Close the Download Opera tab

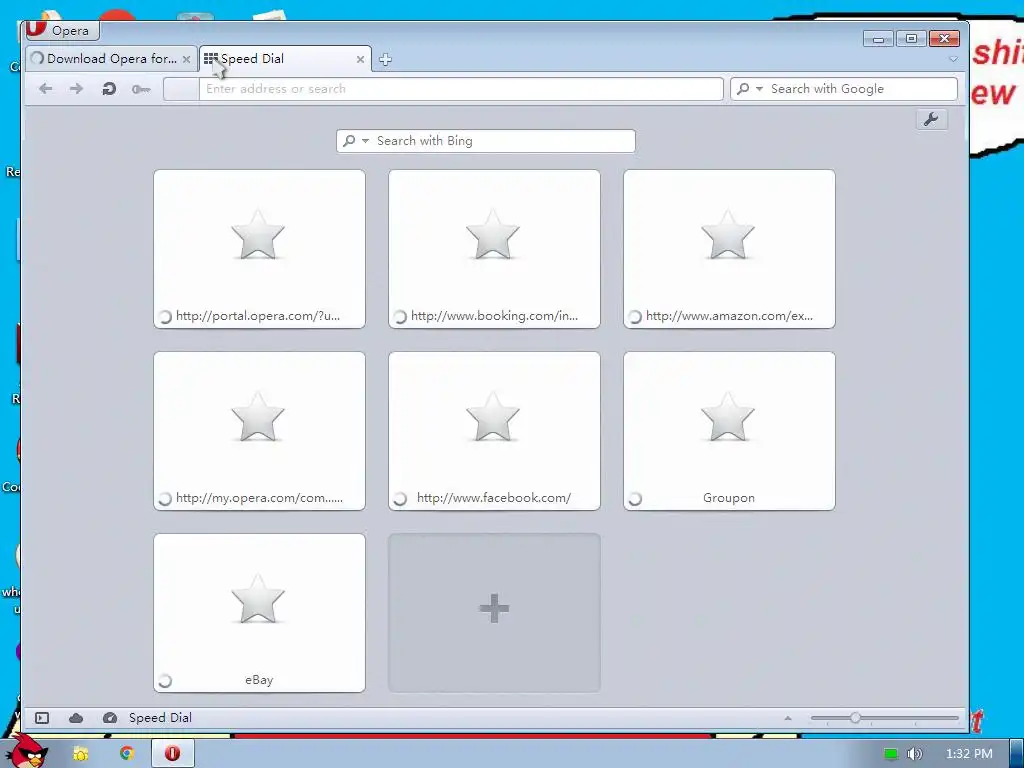pos(186,59)
